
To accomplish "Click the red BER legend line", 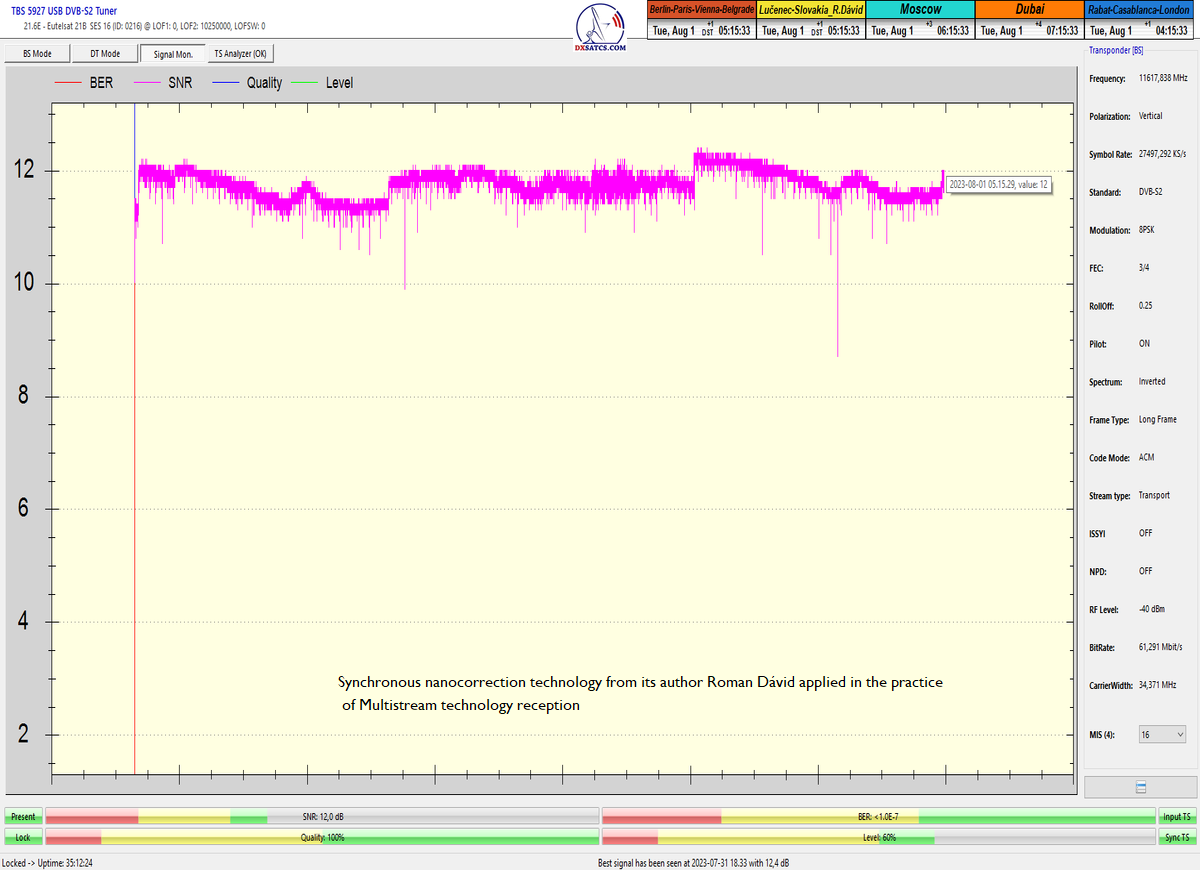I will (69, 83).
